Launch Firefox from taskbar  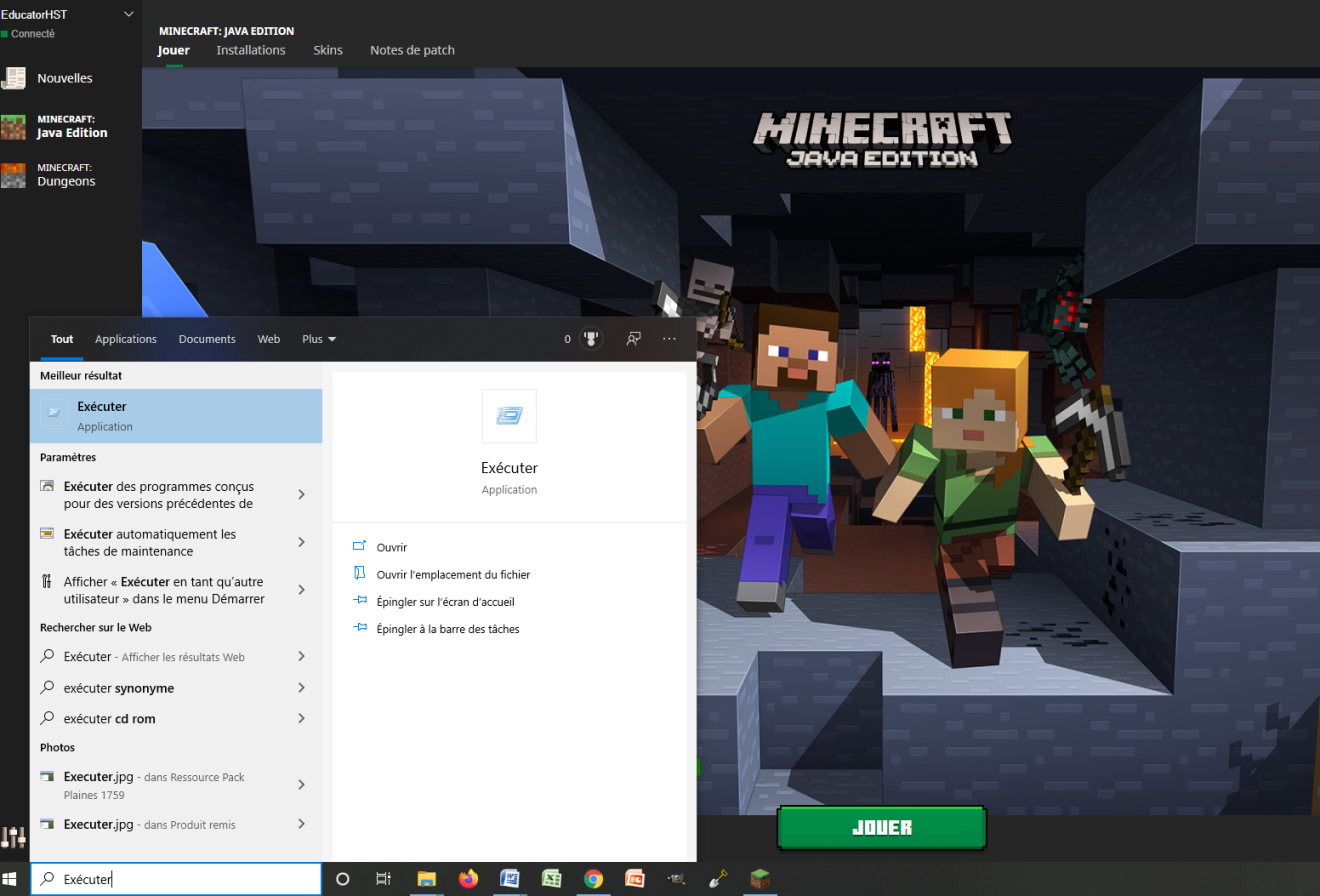tap(468, 879)
